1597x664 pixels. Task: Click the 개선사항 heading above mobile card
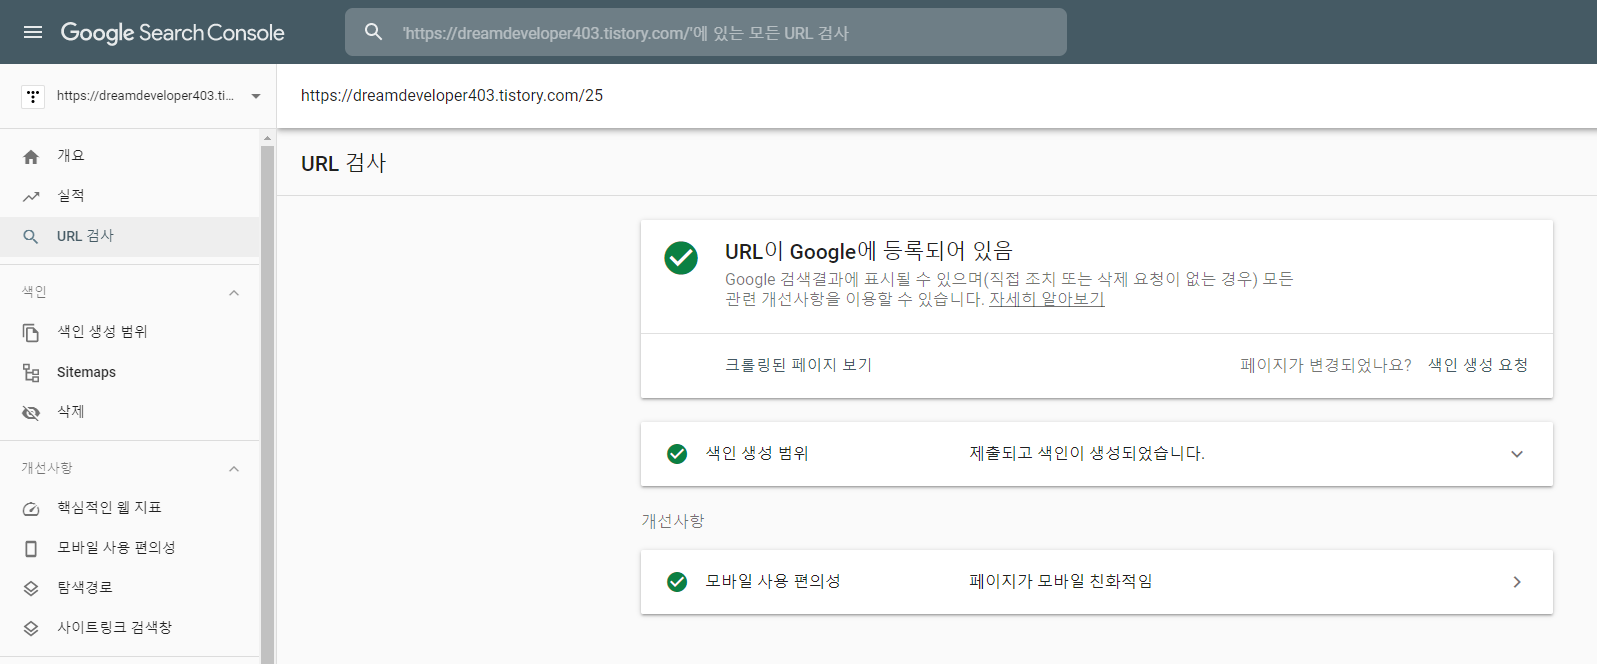coord(673,521)
